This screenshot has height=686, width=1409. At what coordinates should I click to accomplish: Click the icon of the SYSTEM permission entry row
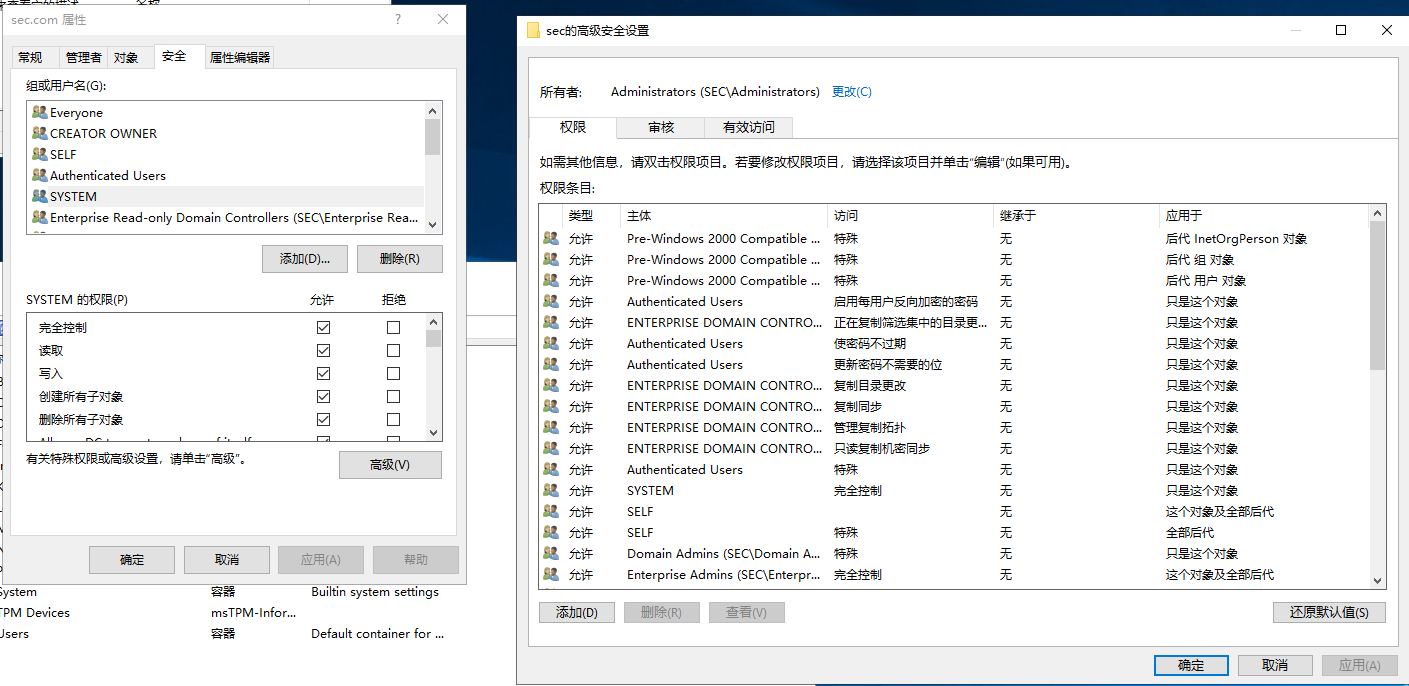click(551, 491)
